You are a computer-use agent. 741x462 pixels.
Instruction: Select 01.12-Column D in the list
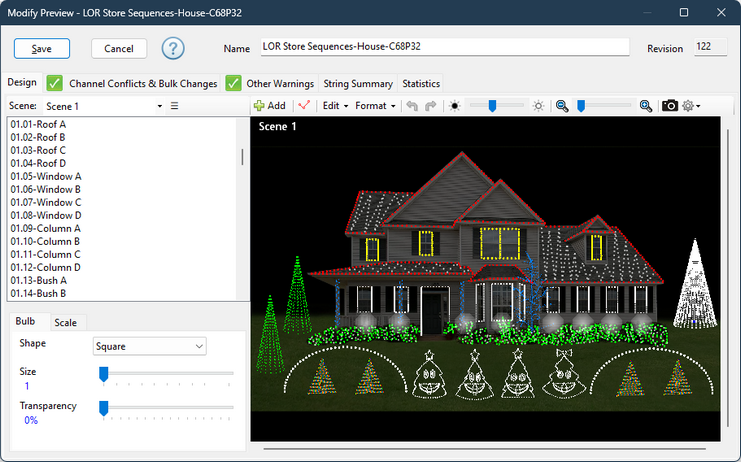coord(45,267)
